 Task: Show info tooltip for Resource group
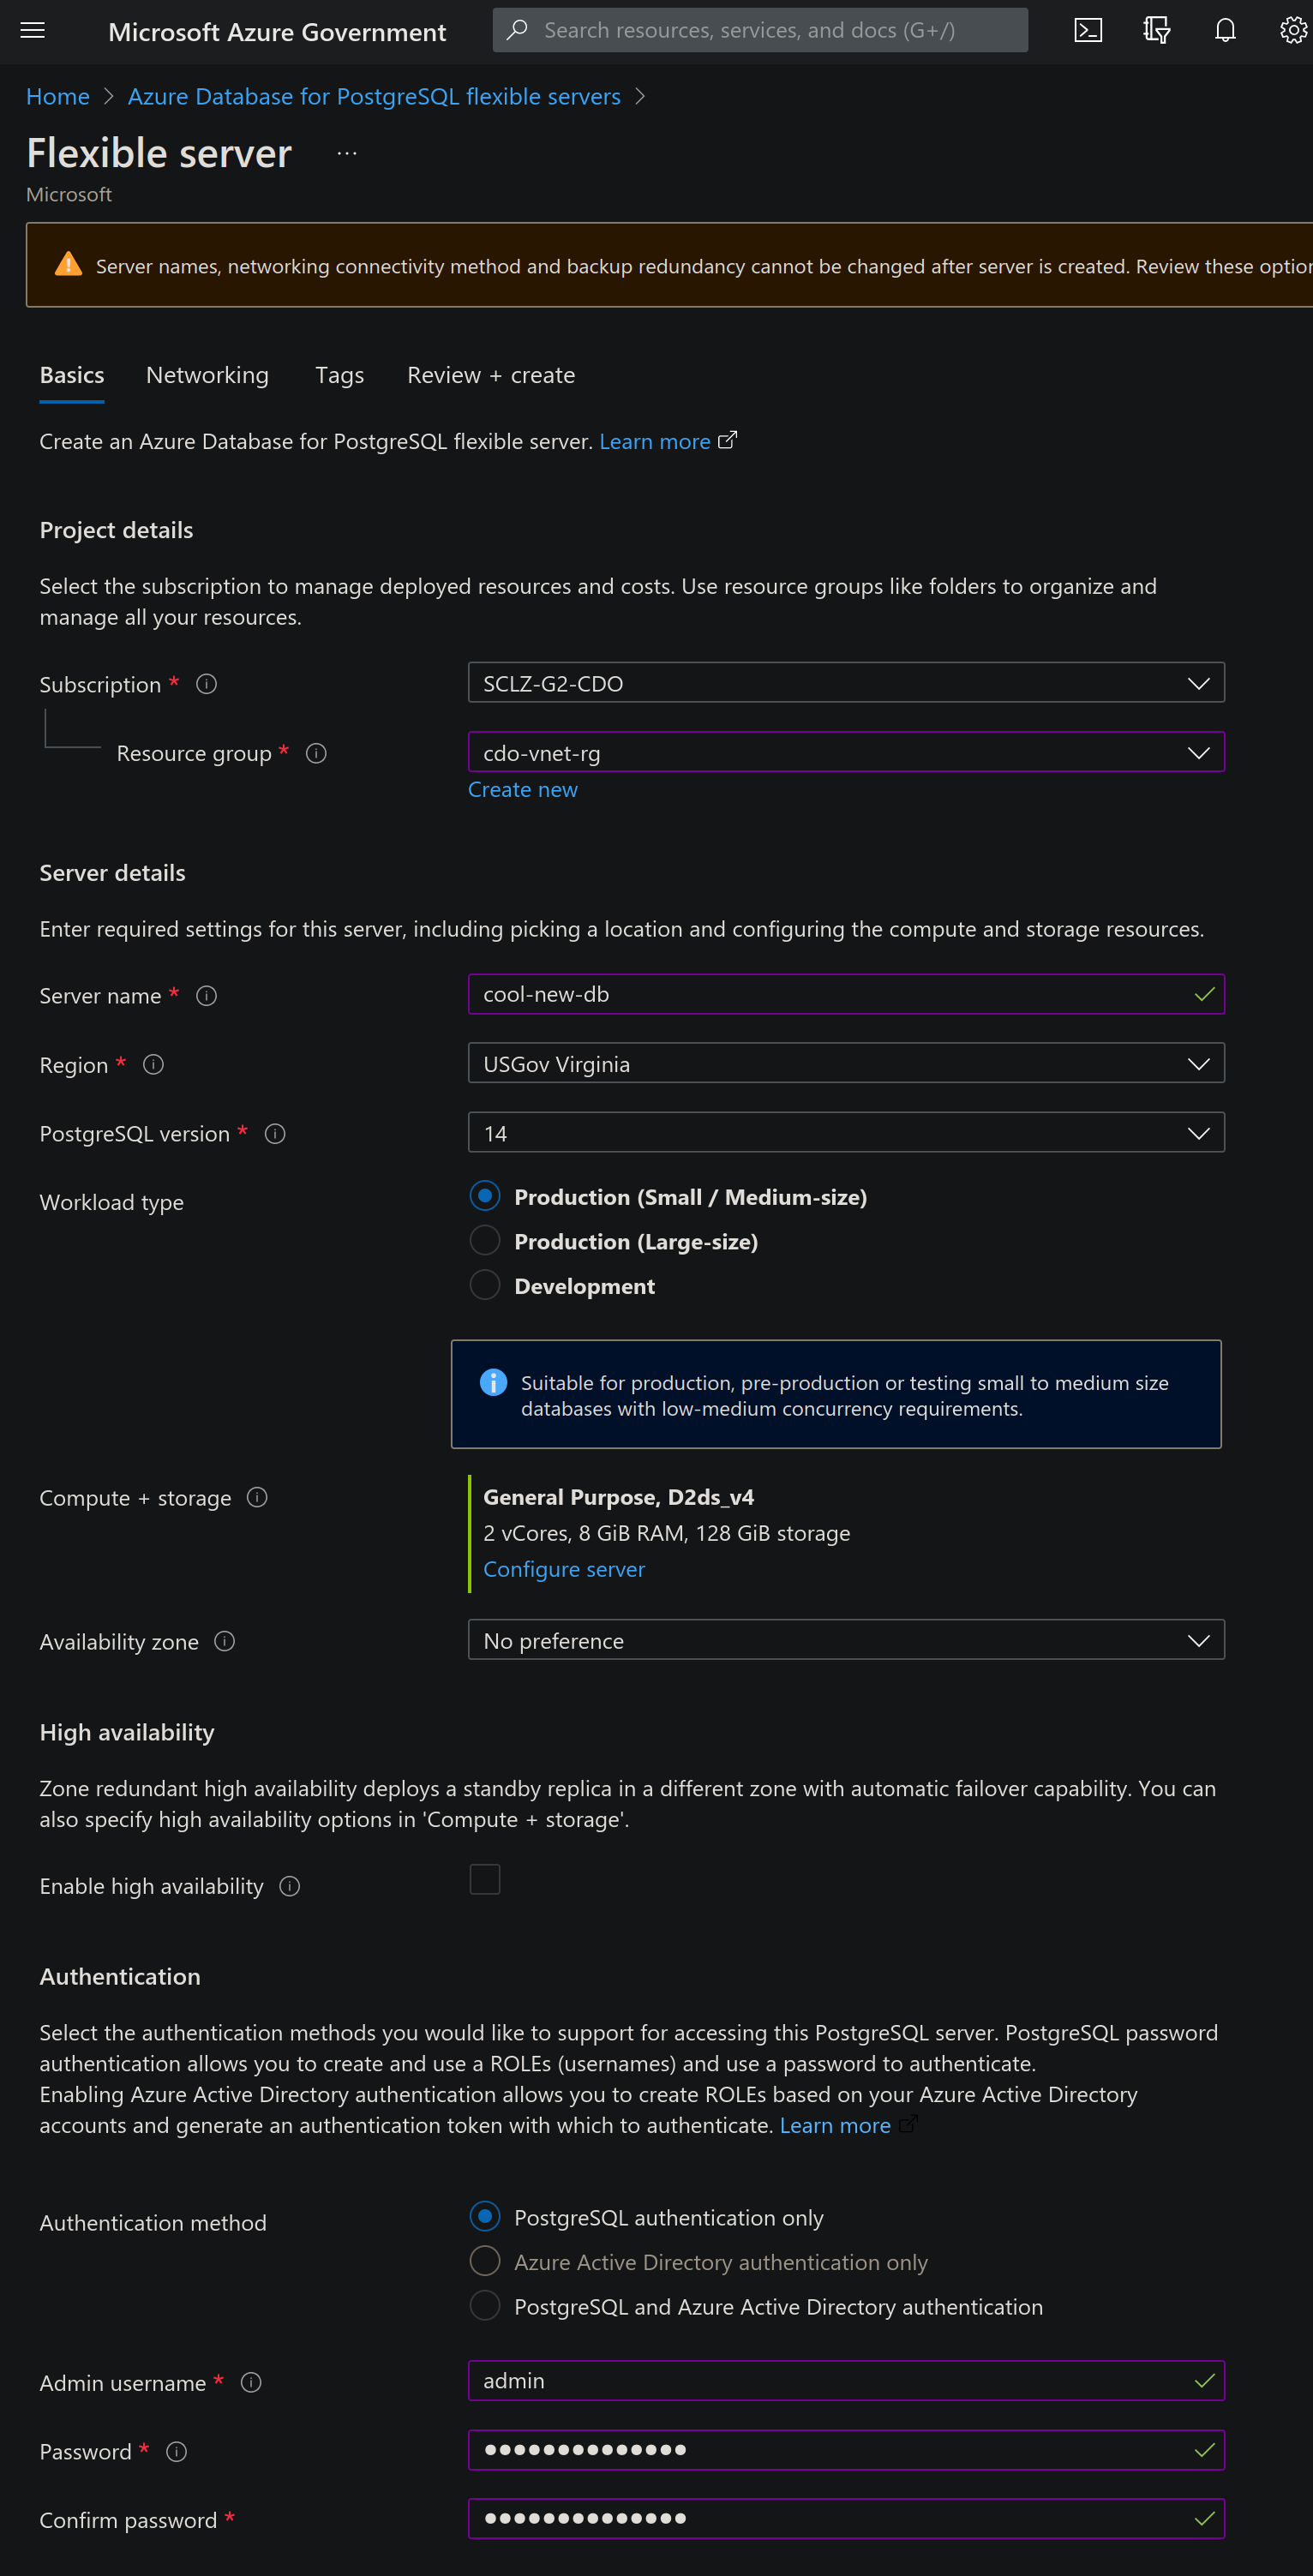[316, 753]
